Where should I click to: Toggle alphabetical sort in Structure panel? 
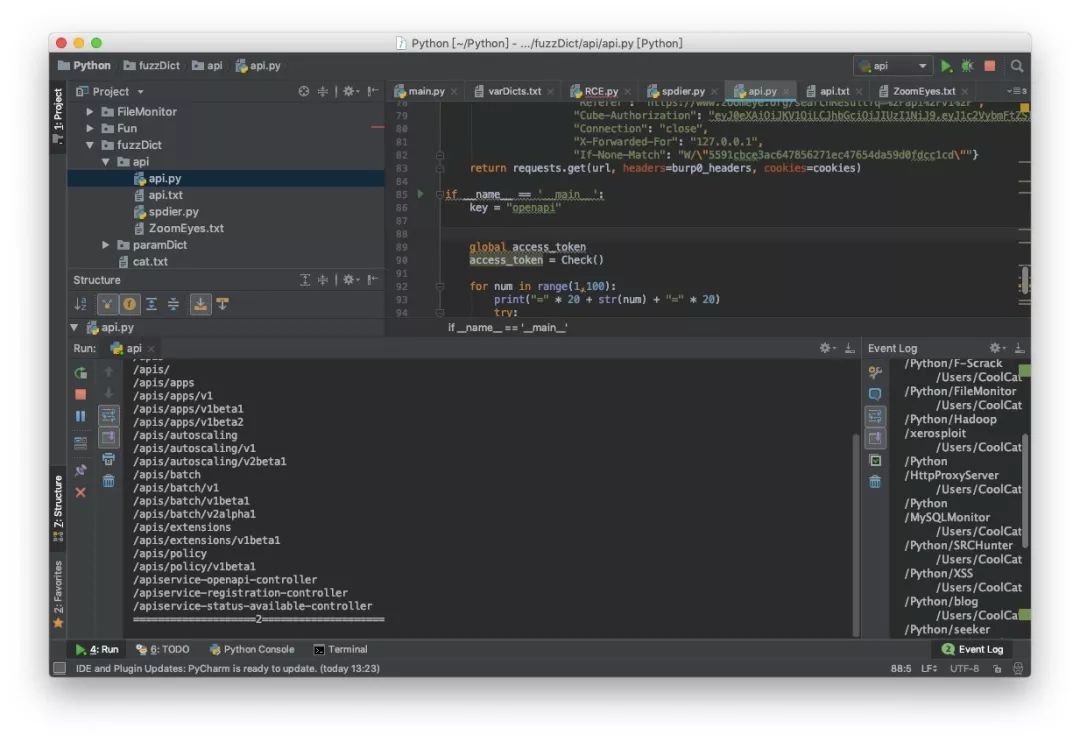click(81, 304)
